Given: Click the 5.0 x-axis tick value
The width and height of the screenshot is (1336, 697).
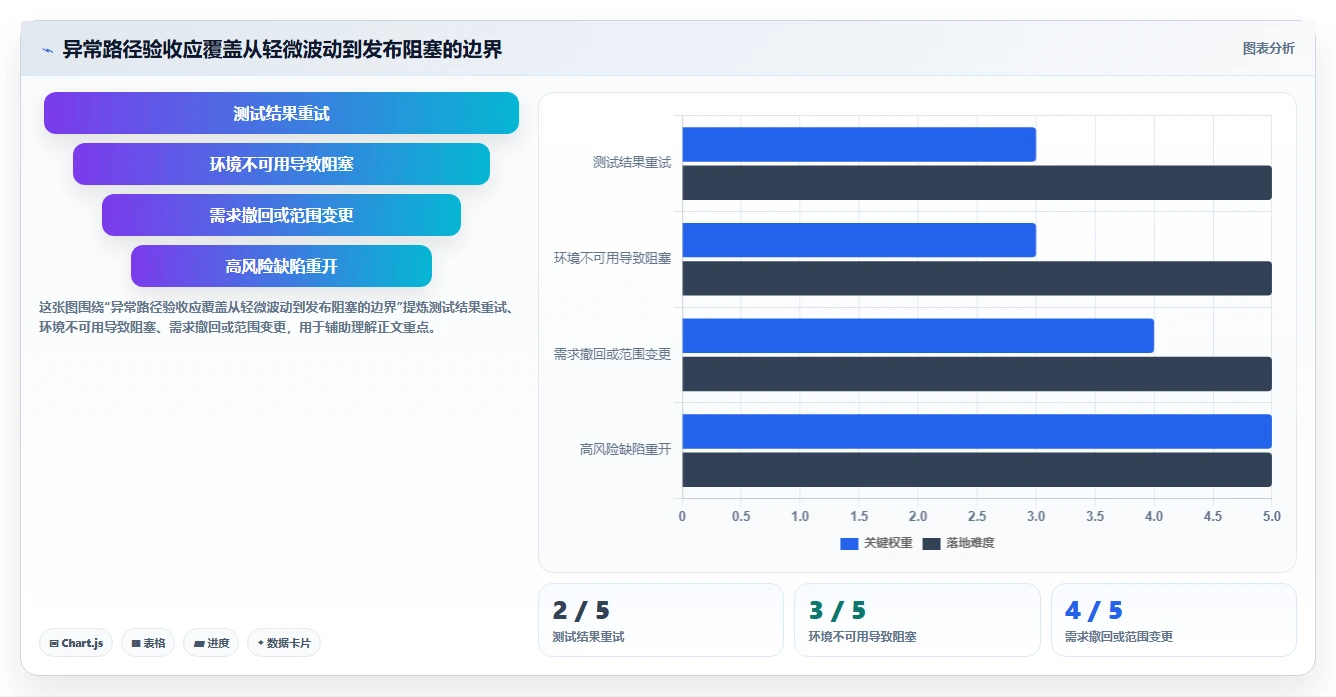Looking at the screenshot, I should pyautogui.click(x=1271, y=516).
